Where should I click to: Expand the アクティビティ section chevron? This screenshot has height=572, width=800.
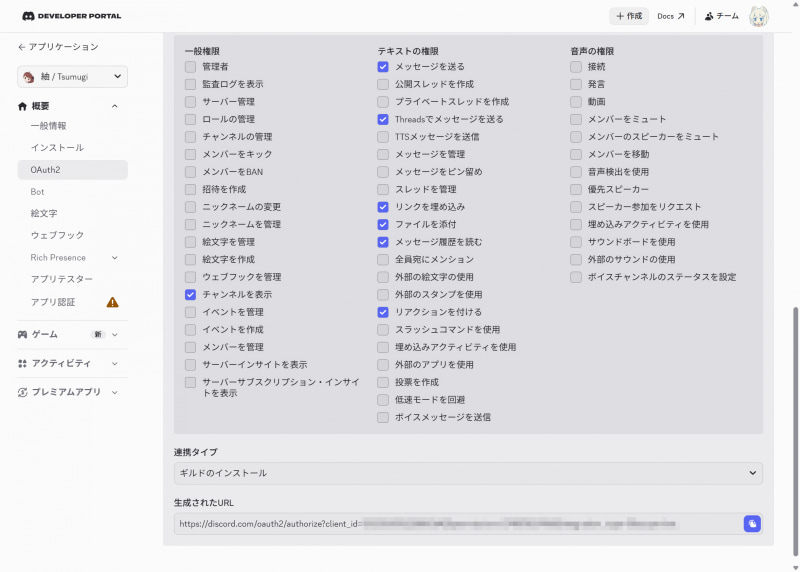click(x=115, y=363)
